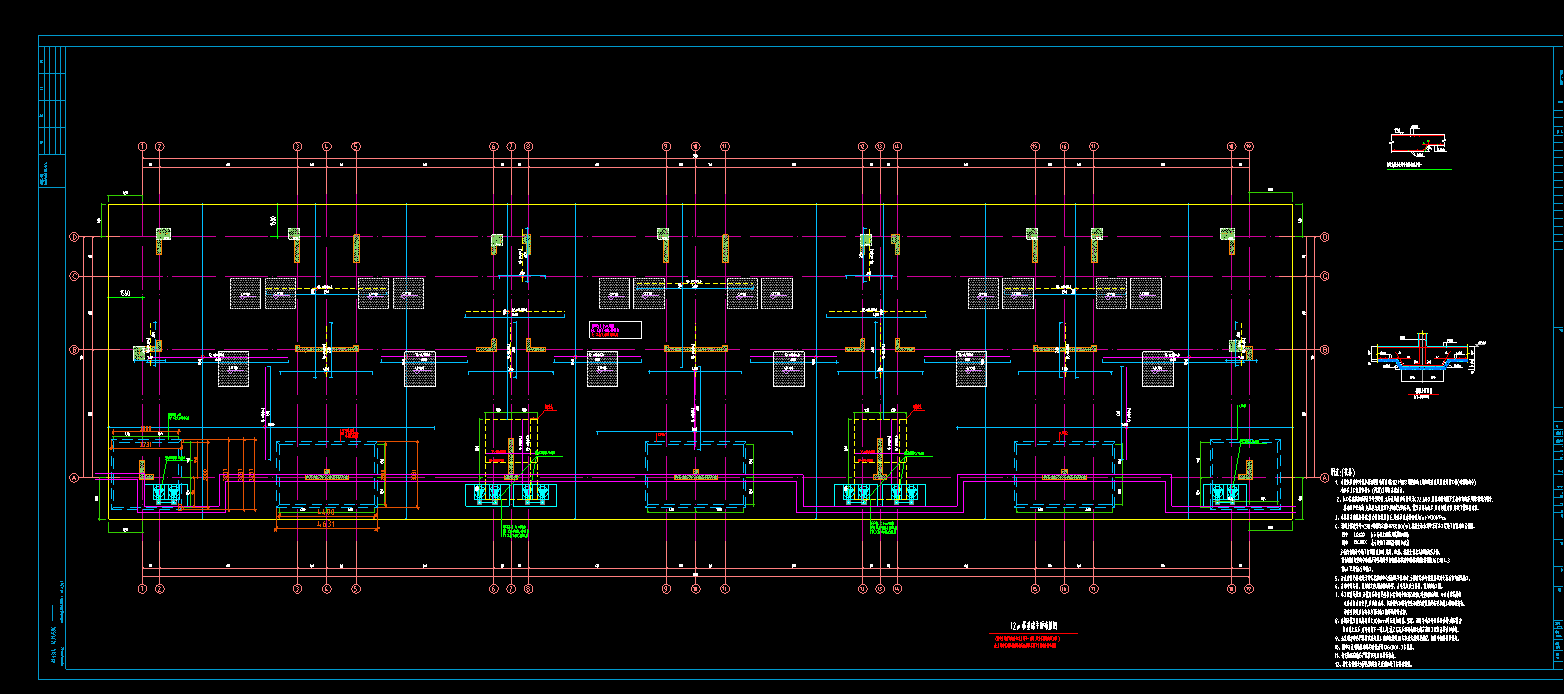This screenshot has height=694, width=1564.
Task: Pick grid bubble 14 in upper axis row
Action: click(897, 146)
